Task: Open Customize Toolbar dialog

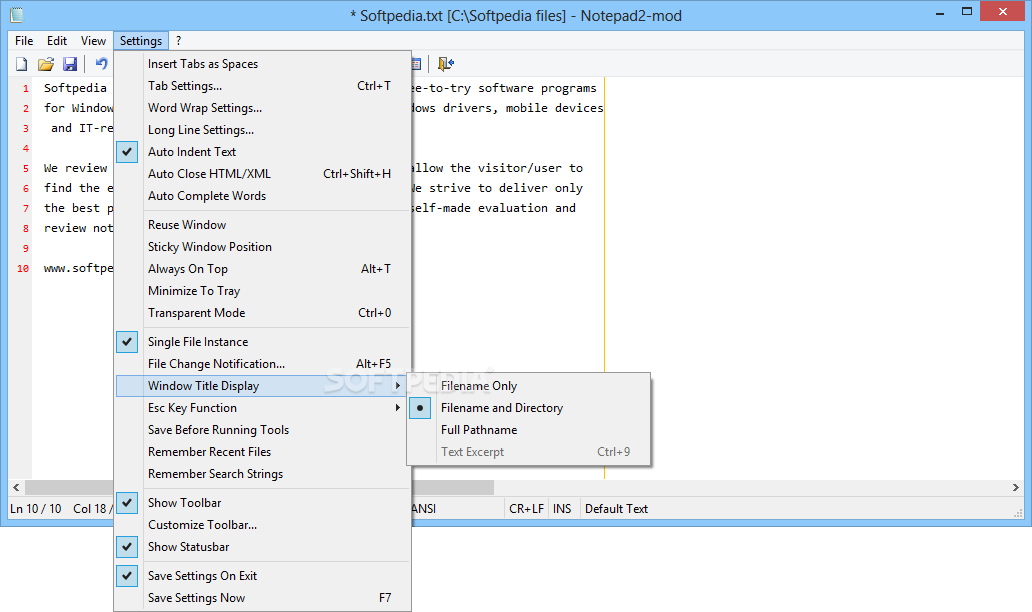Action: click(262, 525)
